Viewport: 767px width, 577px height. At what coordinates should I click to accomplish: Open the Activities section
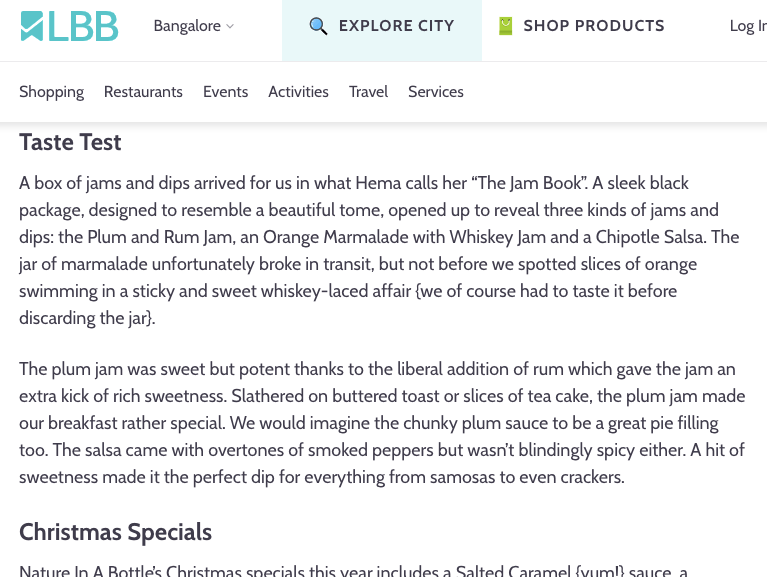[298, 91]
